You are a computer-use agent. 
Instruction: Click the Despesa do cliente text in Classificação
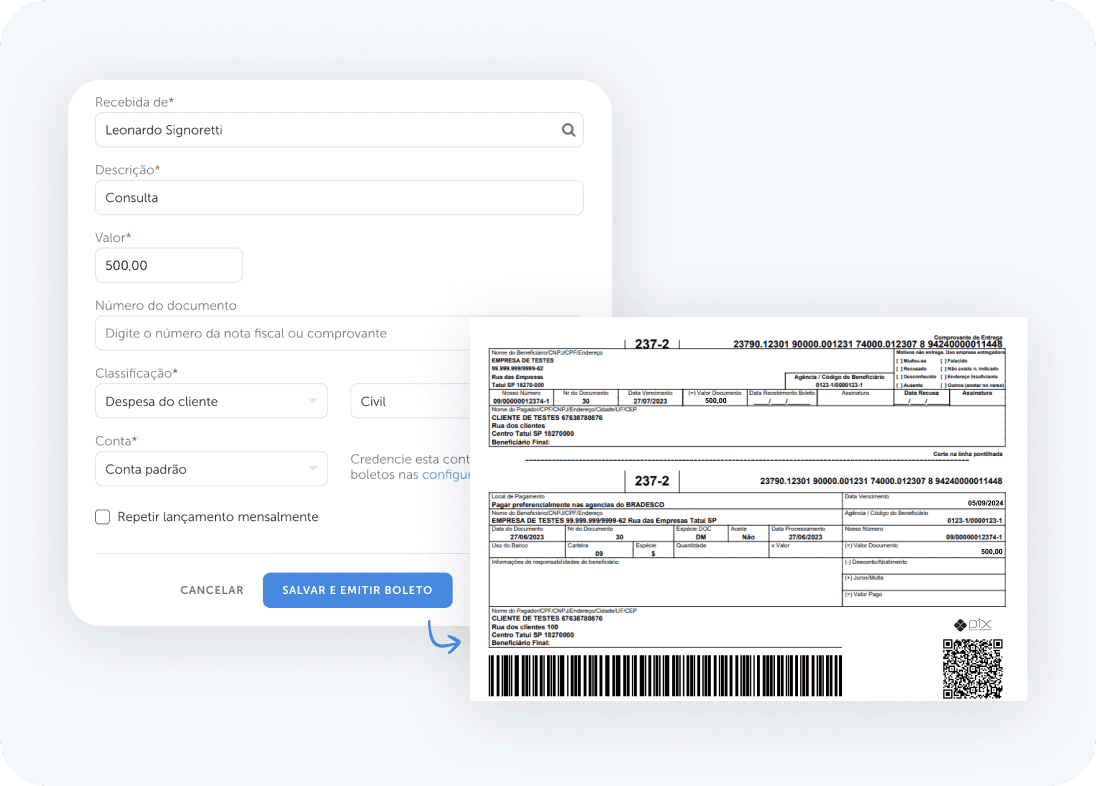(x=162, y=401)
